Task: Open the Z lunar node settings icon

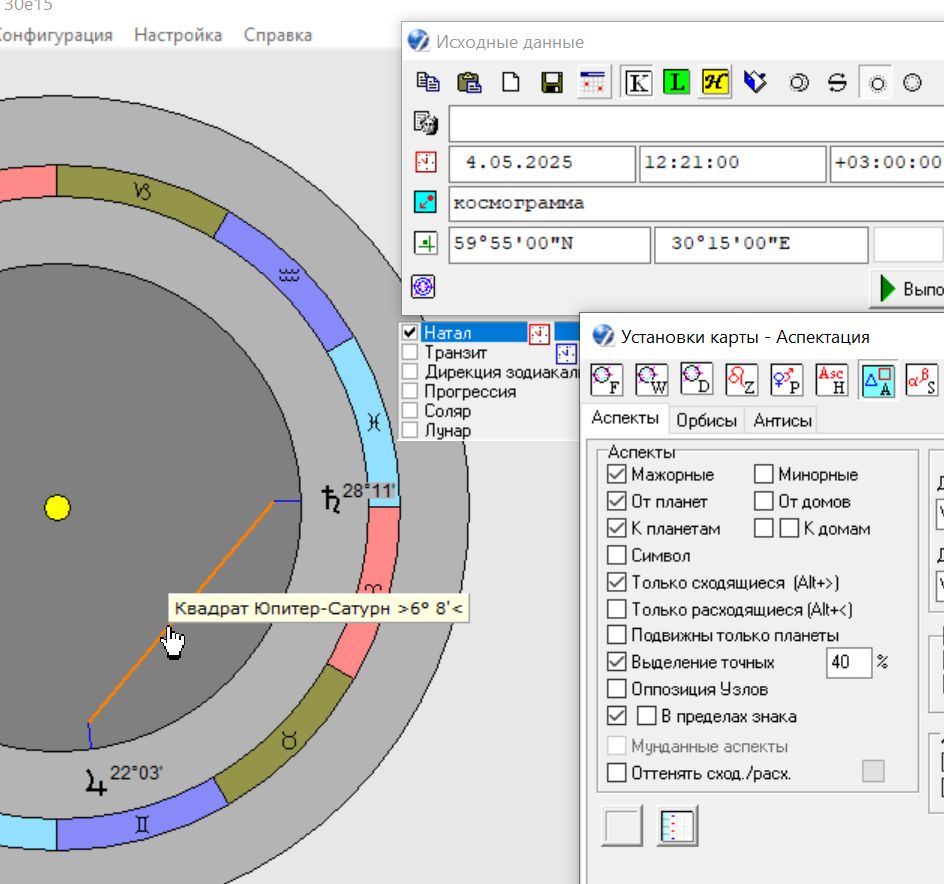Action: [741, 379]
